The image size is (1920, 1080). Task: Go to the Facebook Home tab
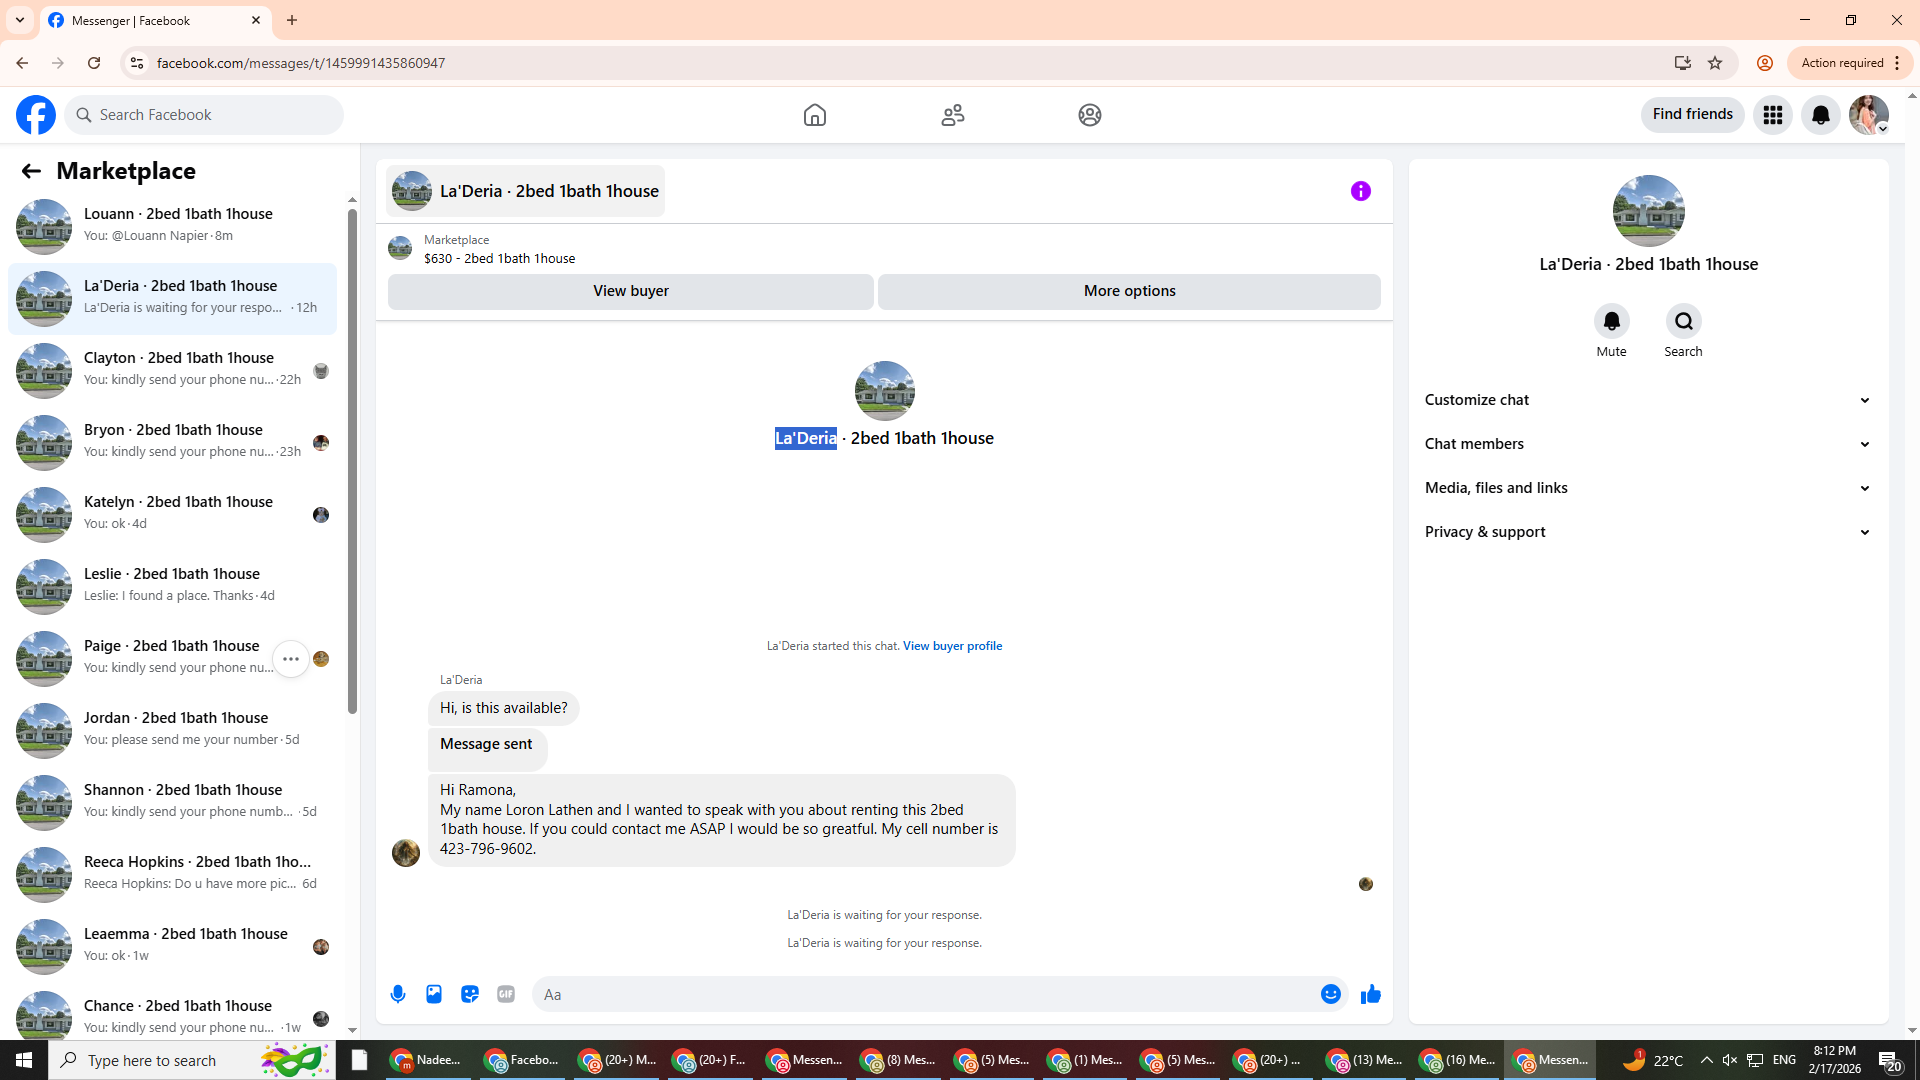click(814, 115)
